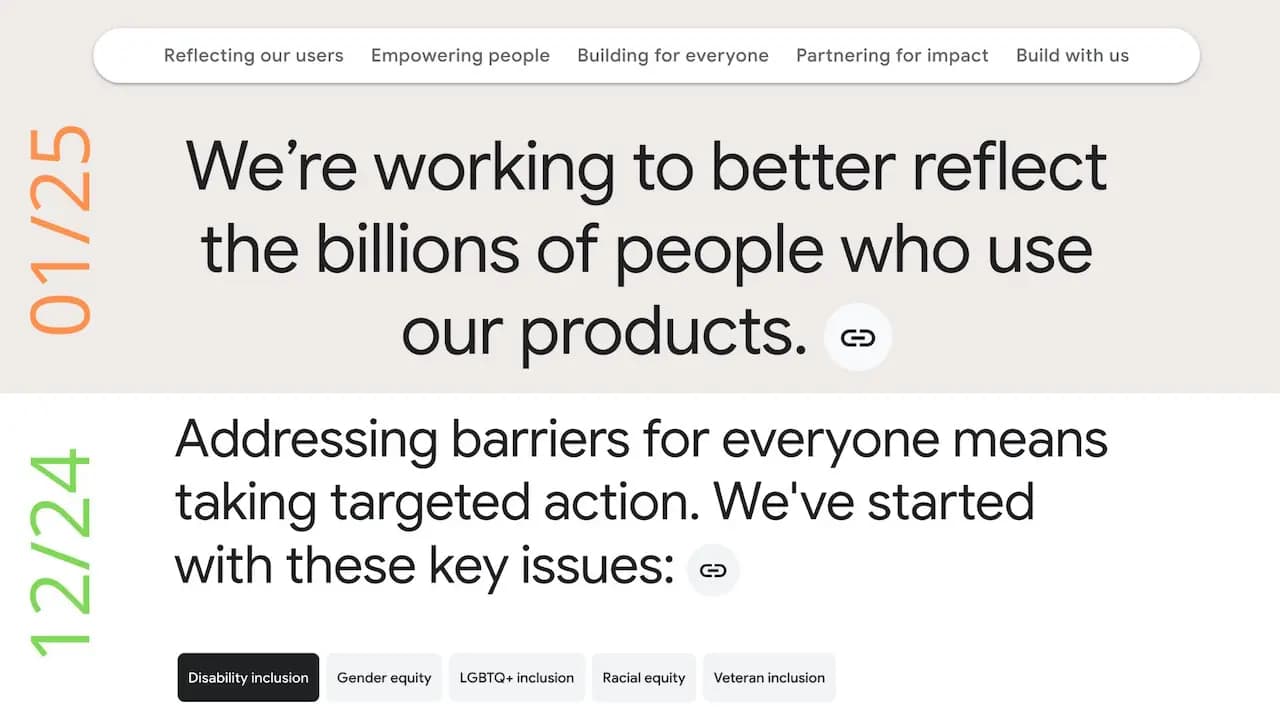Navigate to Building for everyone
The height and width of the screenshot is (720, 1280).
(x=672, y=55)
